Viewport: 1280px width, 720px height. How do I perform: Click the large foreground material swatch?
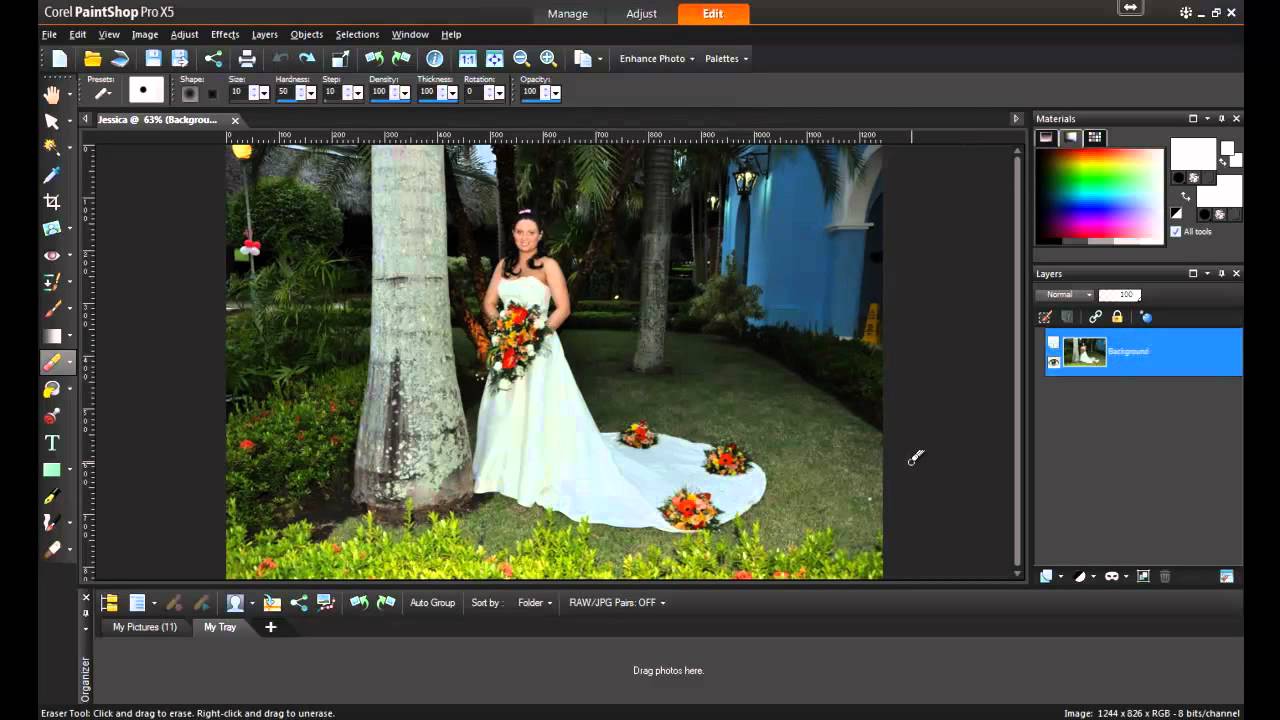tap(1192, 155)
